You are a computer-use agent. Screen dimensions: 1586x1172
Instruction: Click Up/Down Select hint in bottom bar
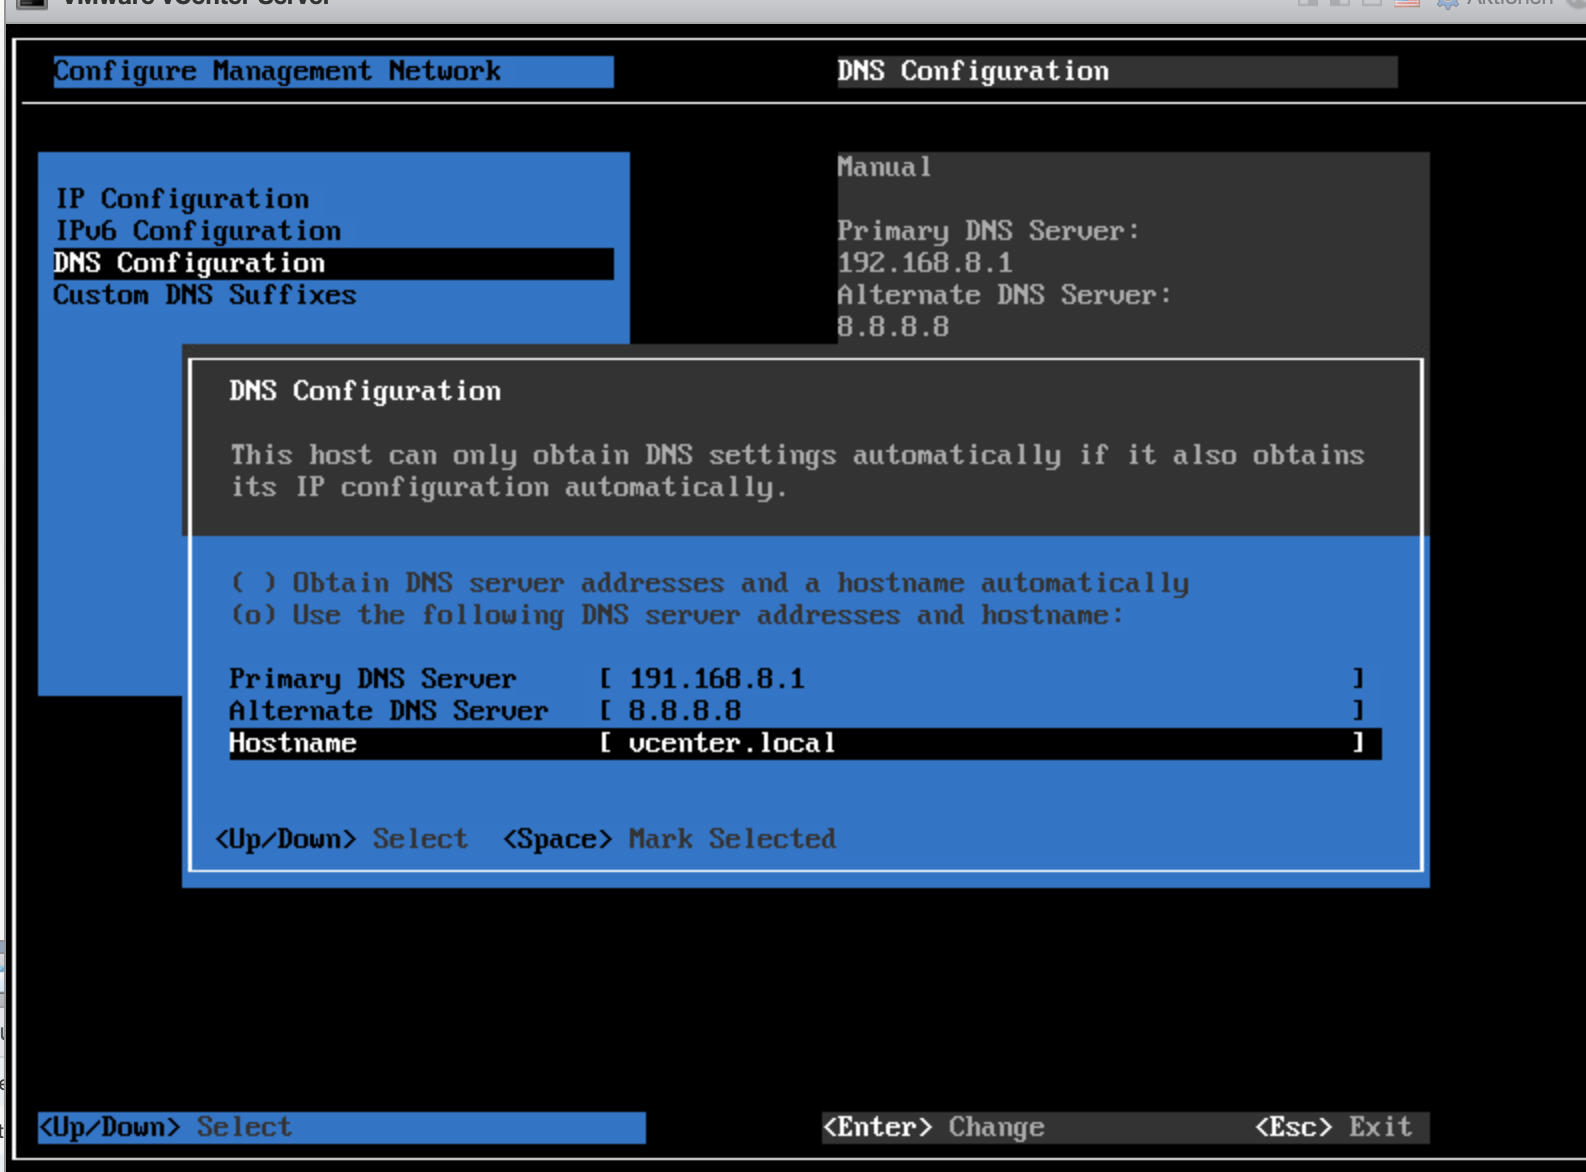pyautogui.click(x=165, y=1127)
